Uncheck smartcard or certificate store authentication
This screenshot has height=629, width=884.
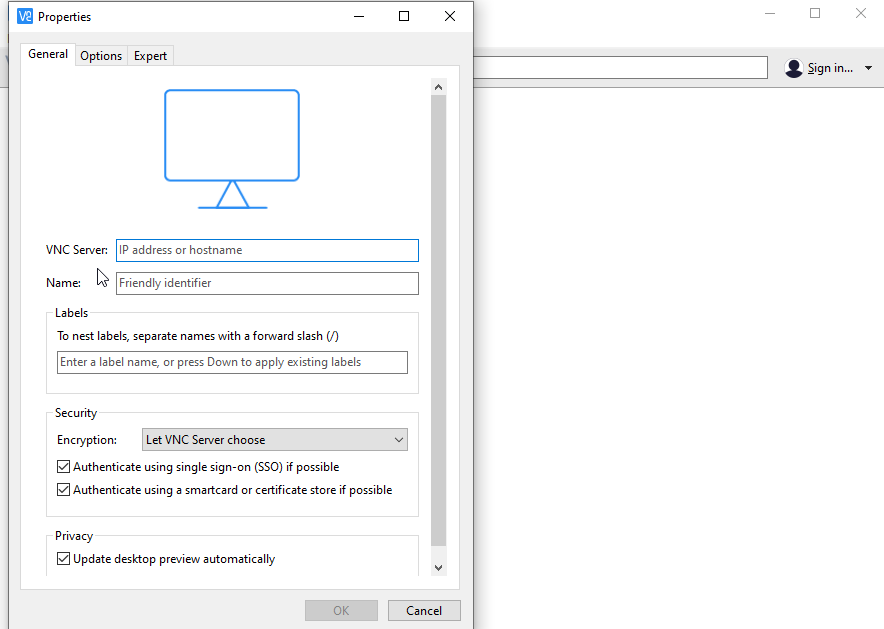[x=64, y=490]
